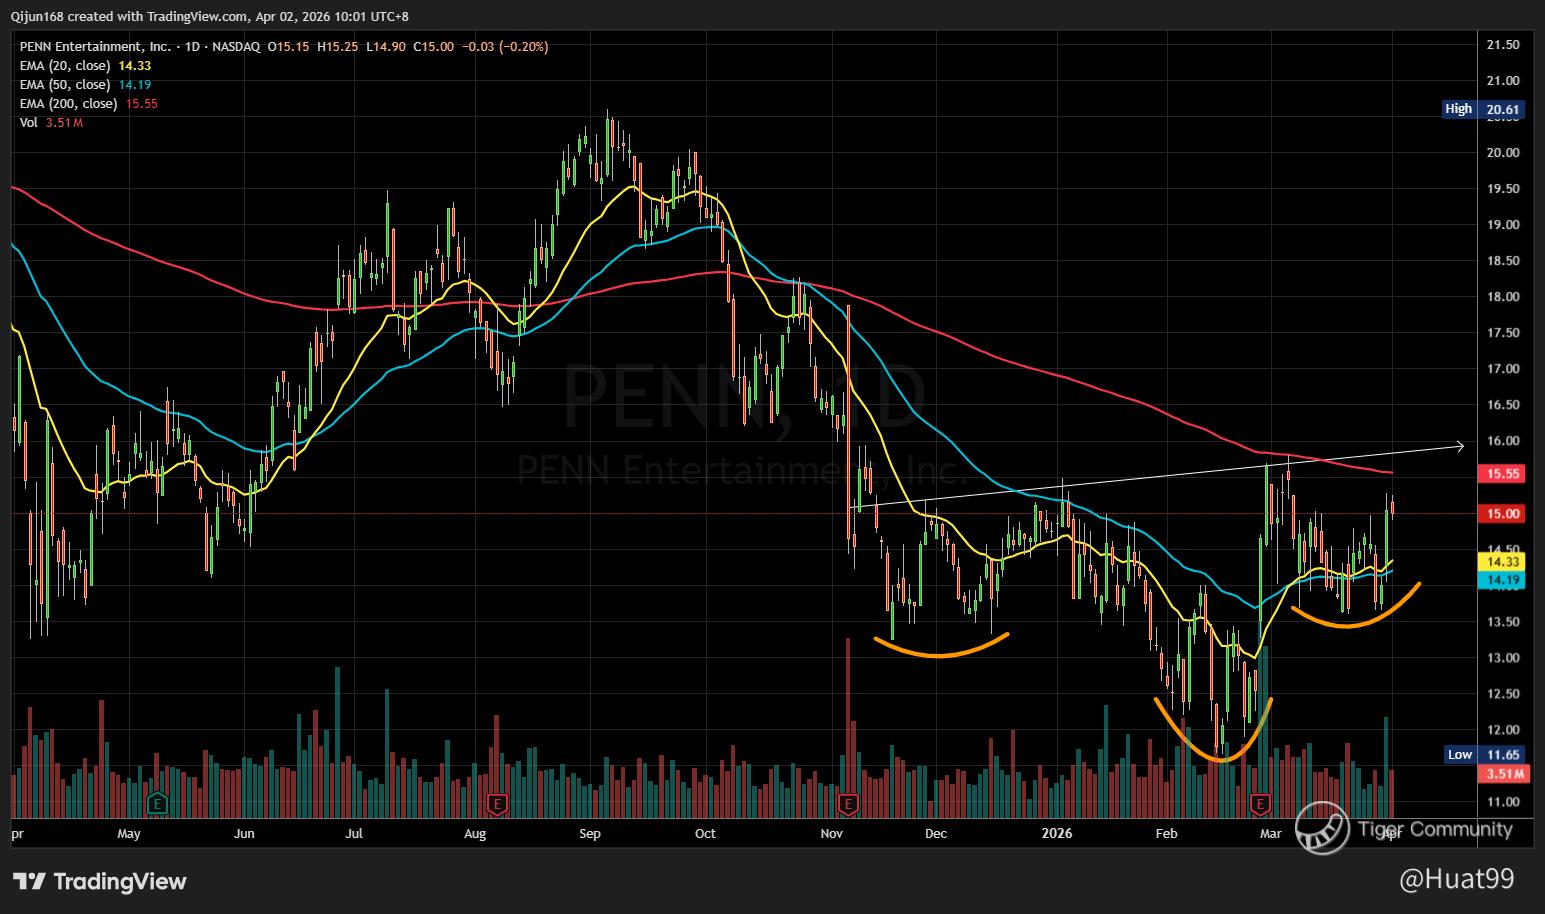This screenshot has height=914, width=1545.
Task: Click the 13.00 price axis label
Action: pos(1503,658)
